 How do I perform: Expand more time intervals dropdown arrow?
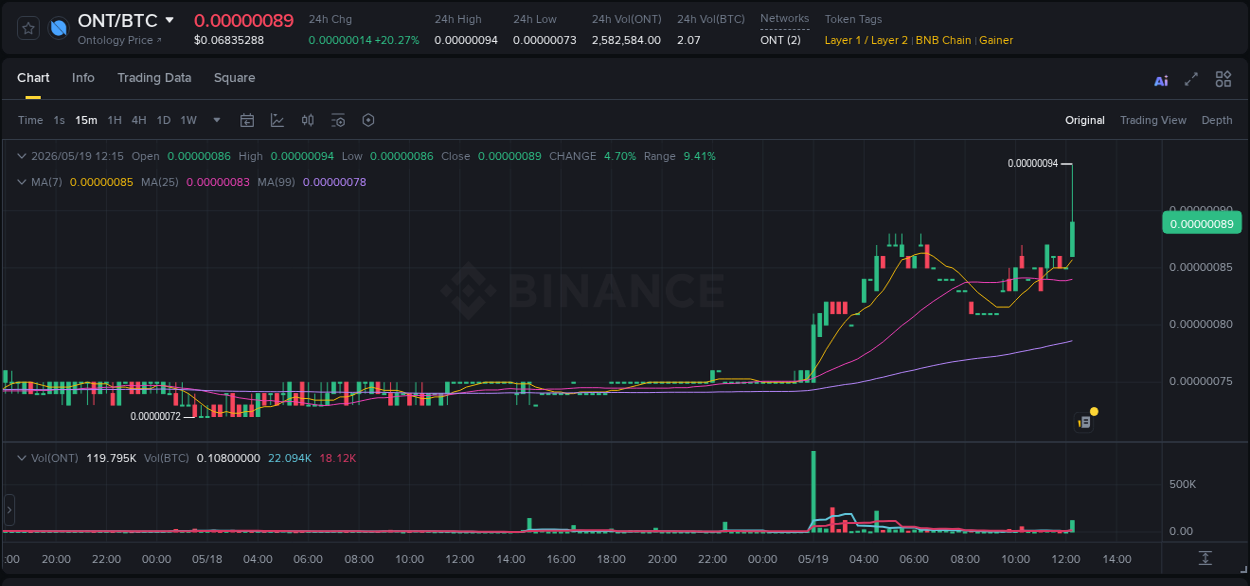pyautogui.click(x=217, y=120)
